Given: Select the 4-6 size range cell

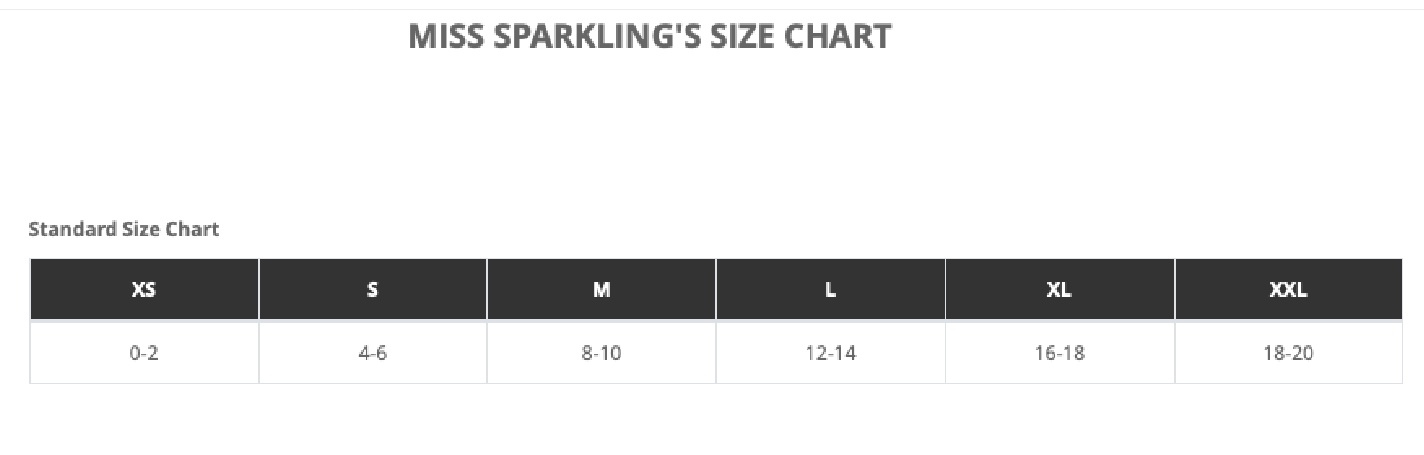Looking at the screenshot, I should pos(373,353).
